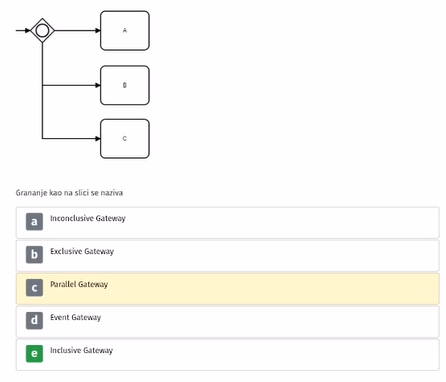Choose the Inclusive Gateway answer

click(x=227, y=354)
